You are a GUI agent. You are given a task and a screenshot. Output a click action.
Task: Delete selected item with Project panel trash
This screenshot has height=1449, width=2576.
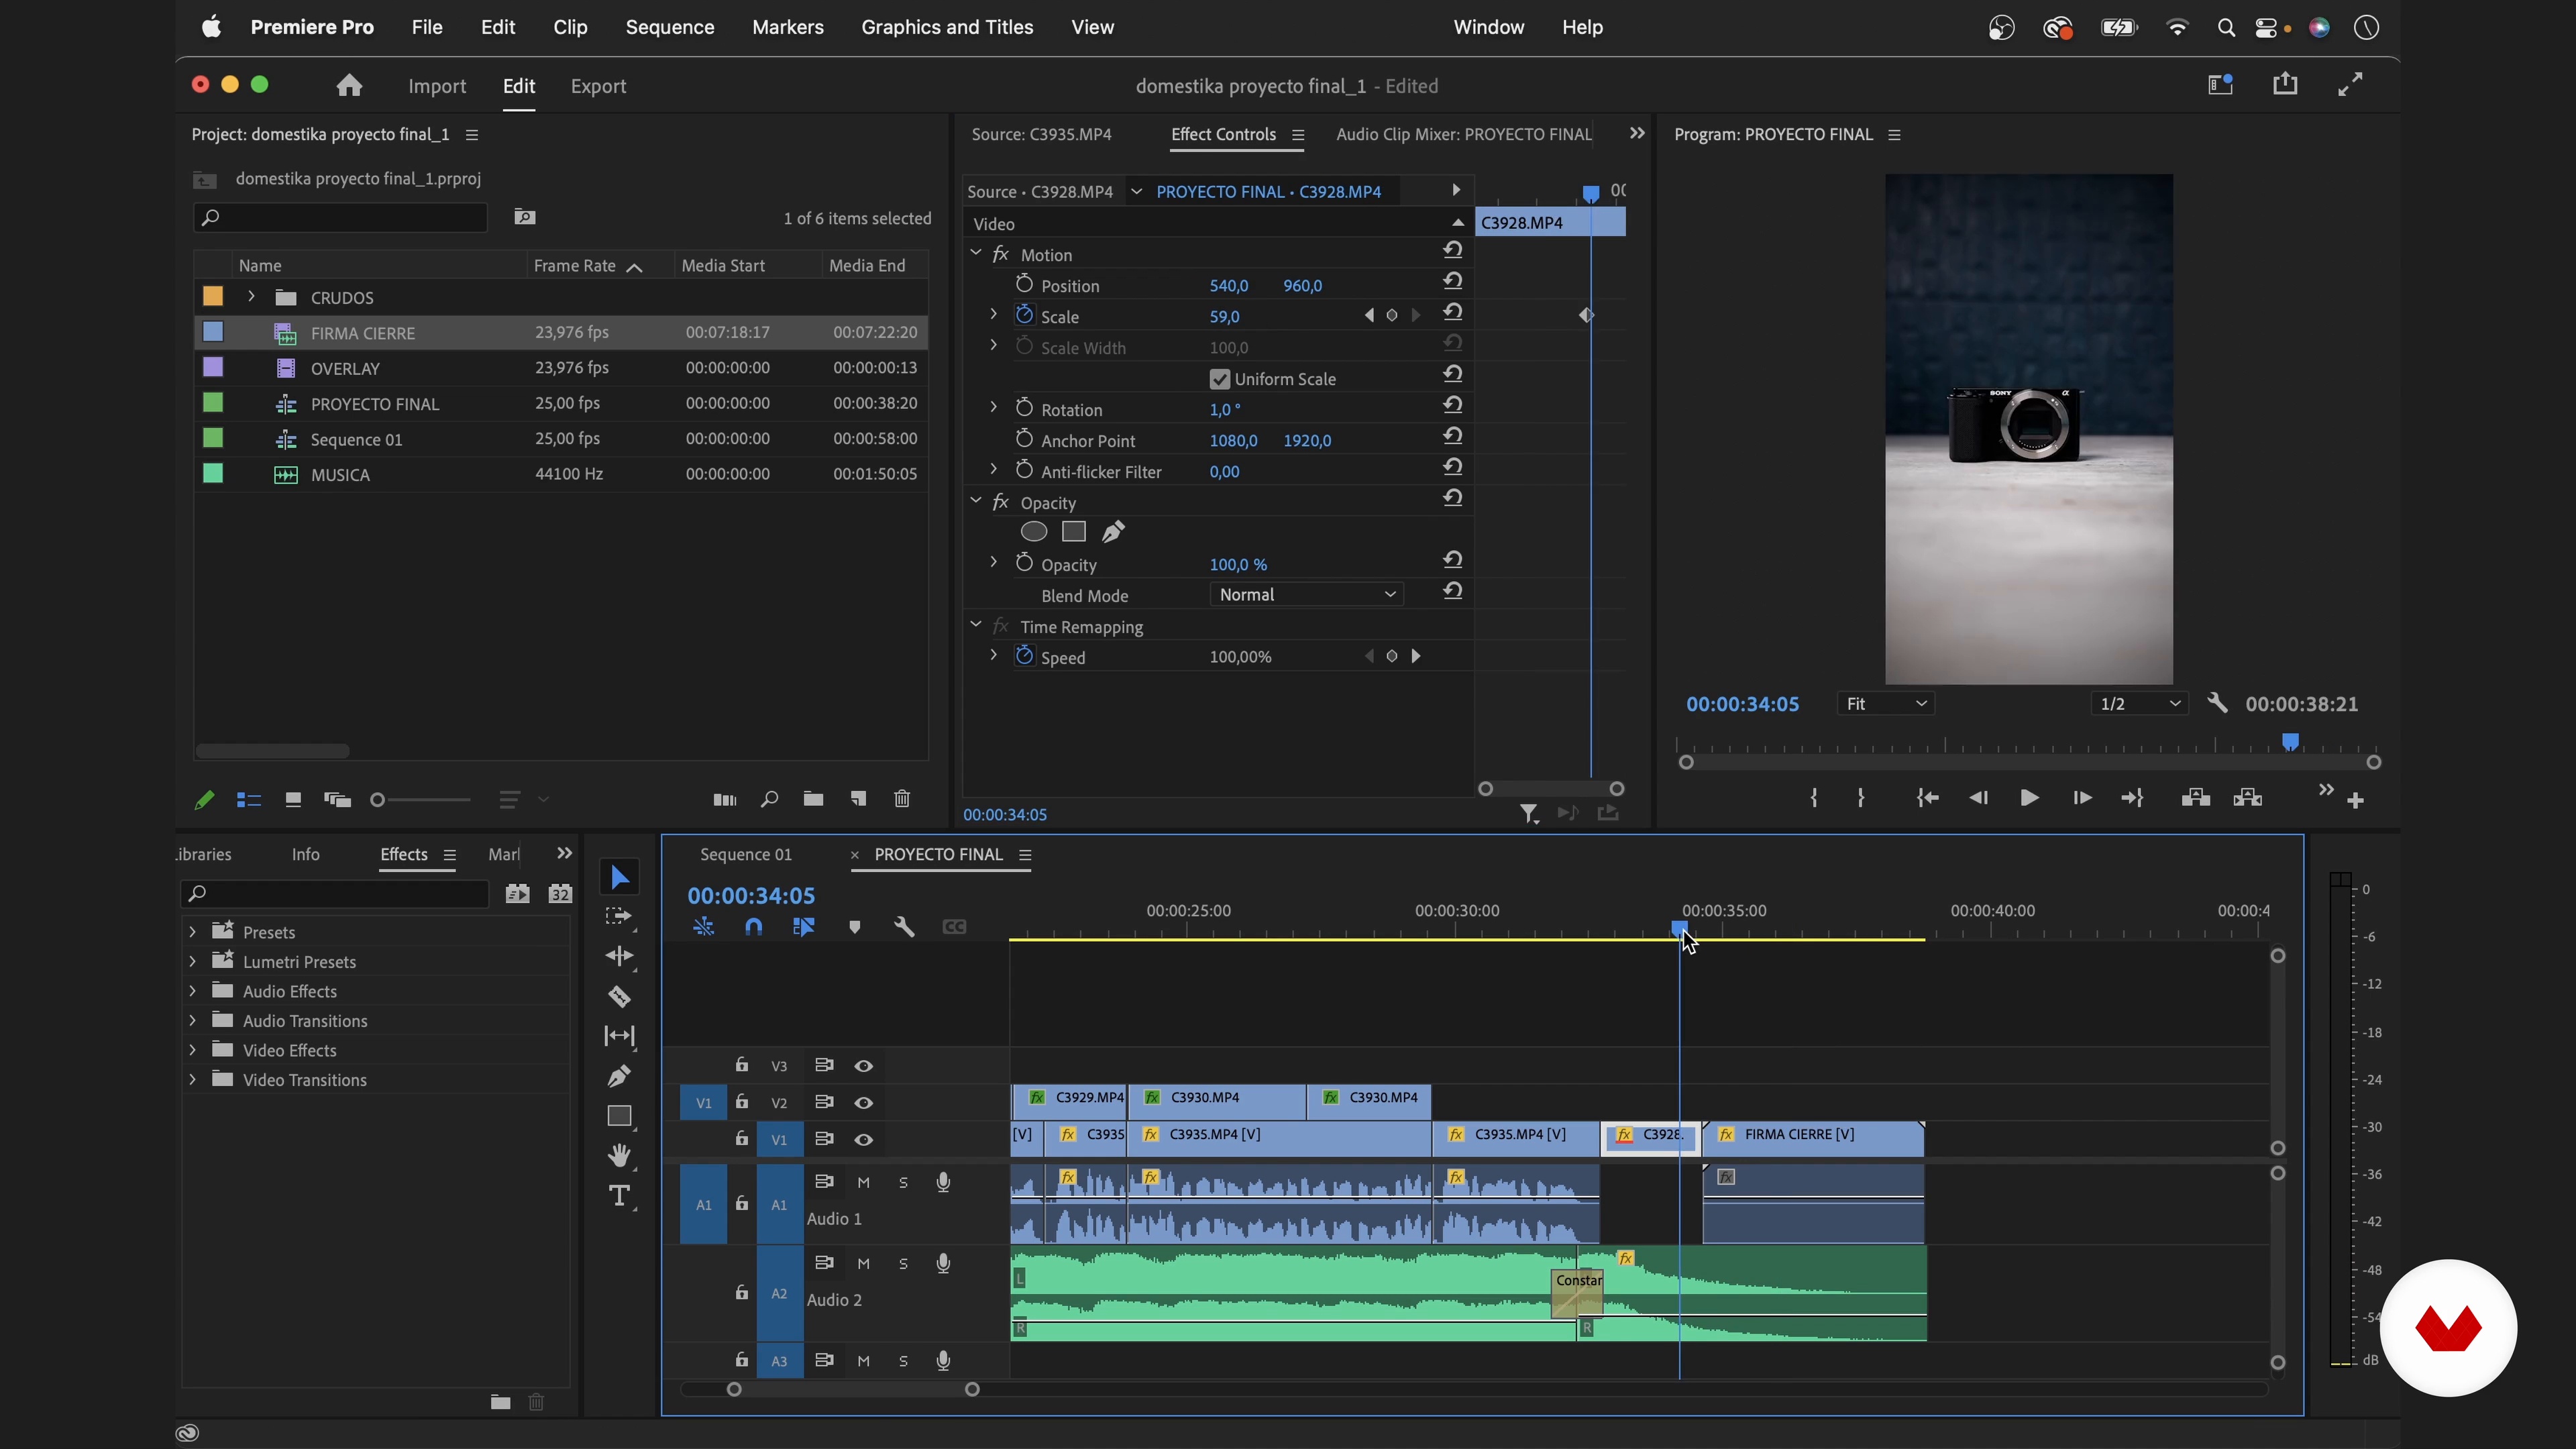click(902, 799)
